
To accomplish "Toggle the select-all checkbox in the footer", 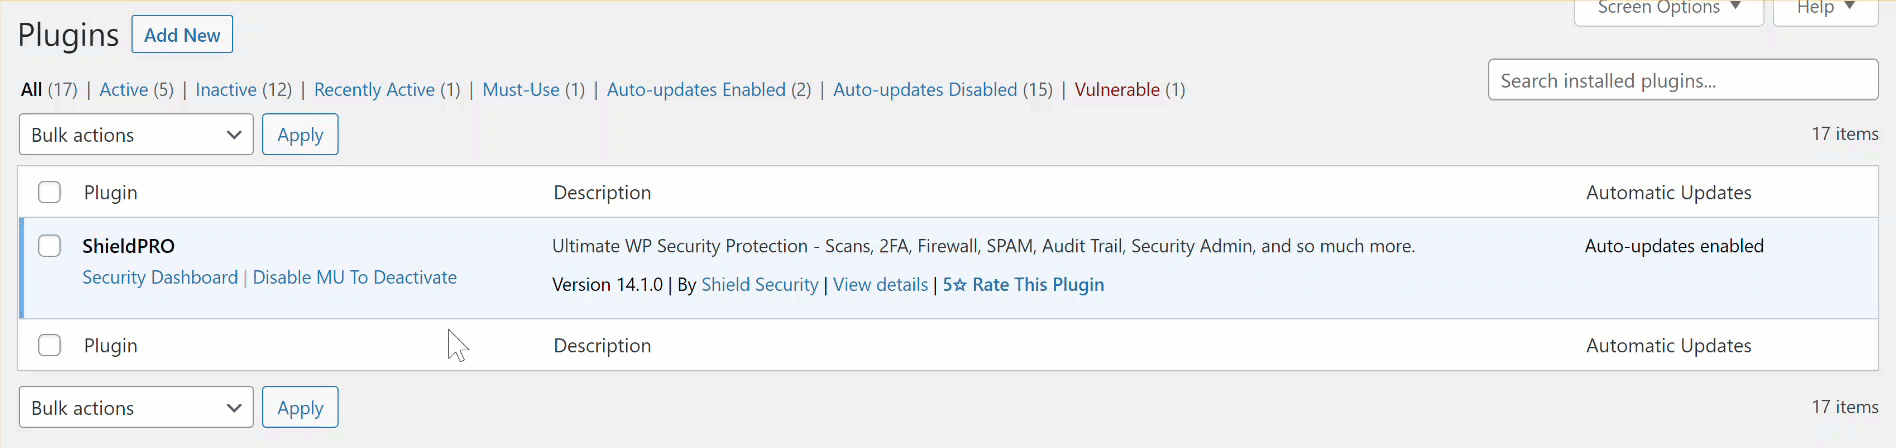I will [x=50, y=345].
